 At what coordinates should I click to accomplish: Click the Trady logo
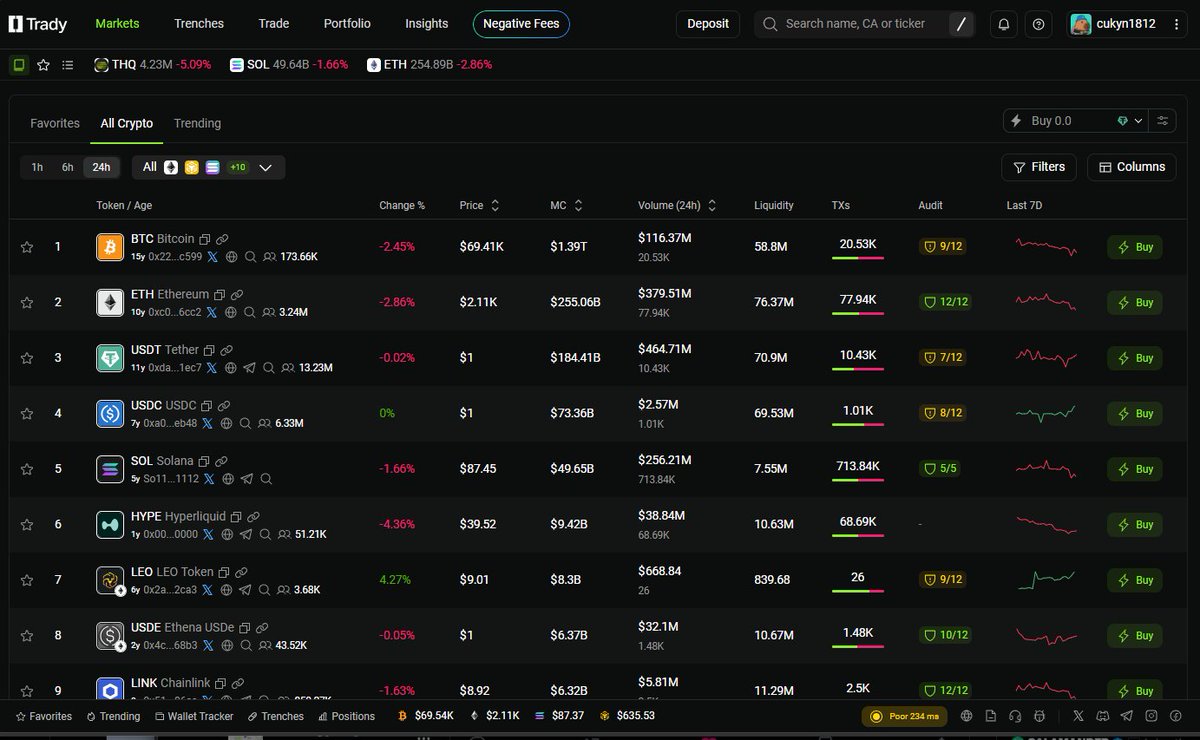tap(38, 24)
